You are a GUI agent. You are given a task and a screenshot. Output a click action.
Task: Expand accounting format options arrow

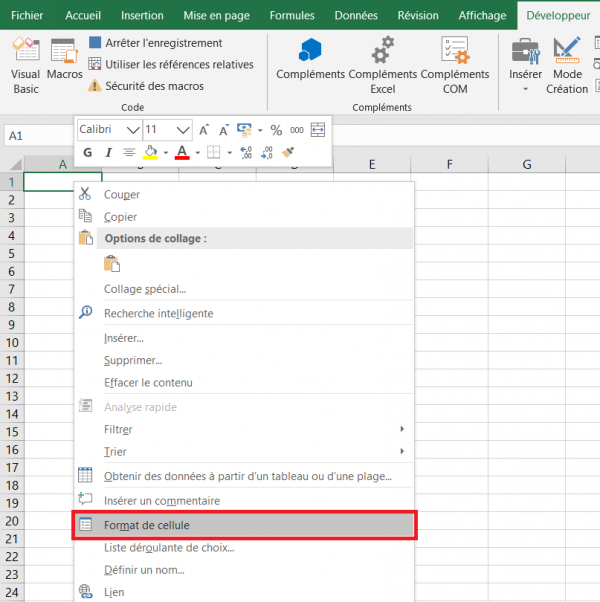[260, 131]
